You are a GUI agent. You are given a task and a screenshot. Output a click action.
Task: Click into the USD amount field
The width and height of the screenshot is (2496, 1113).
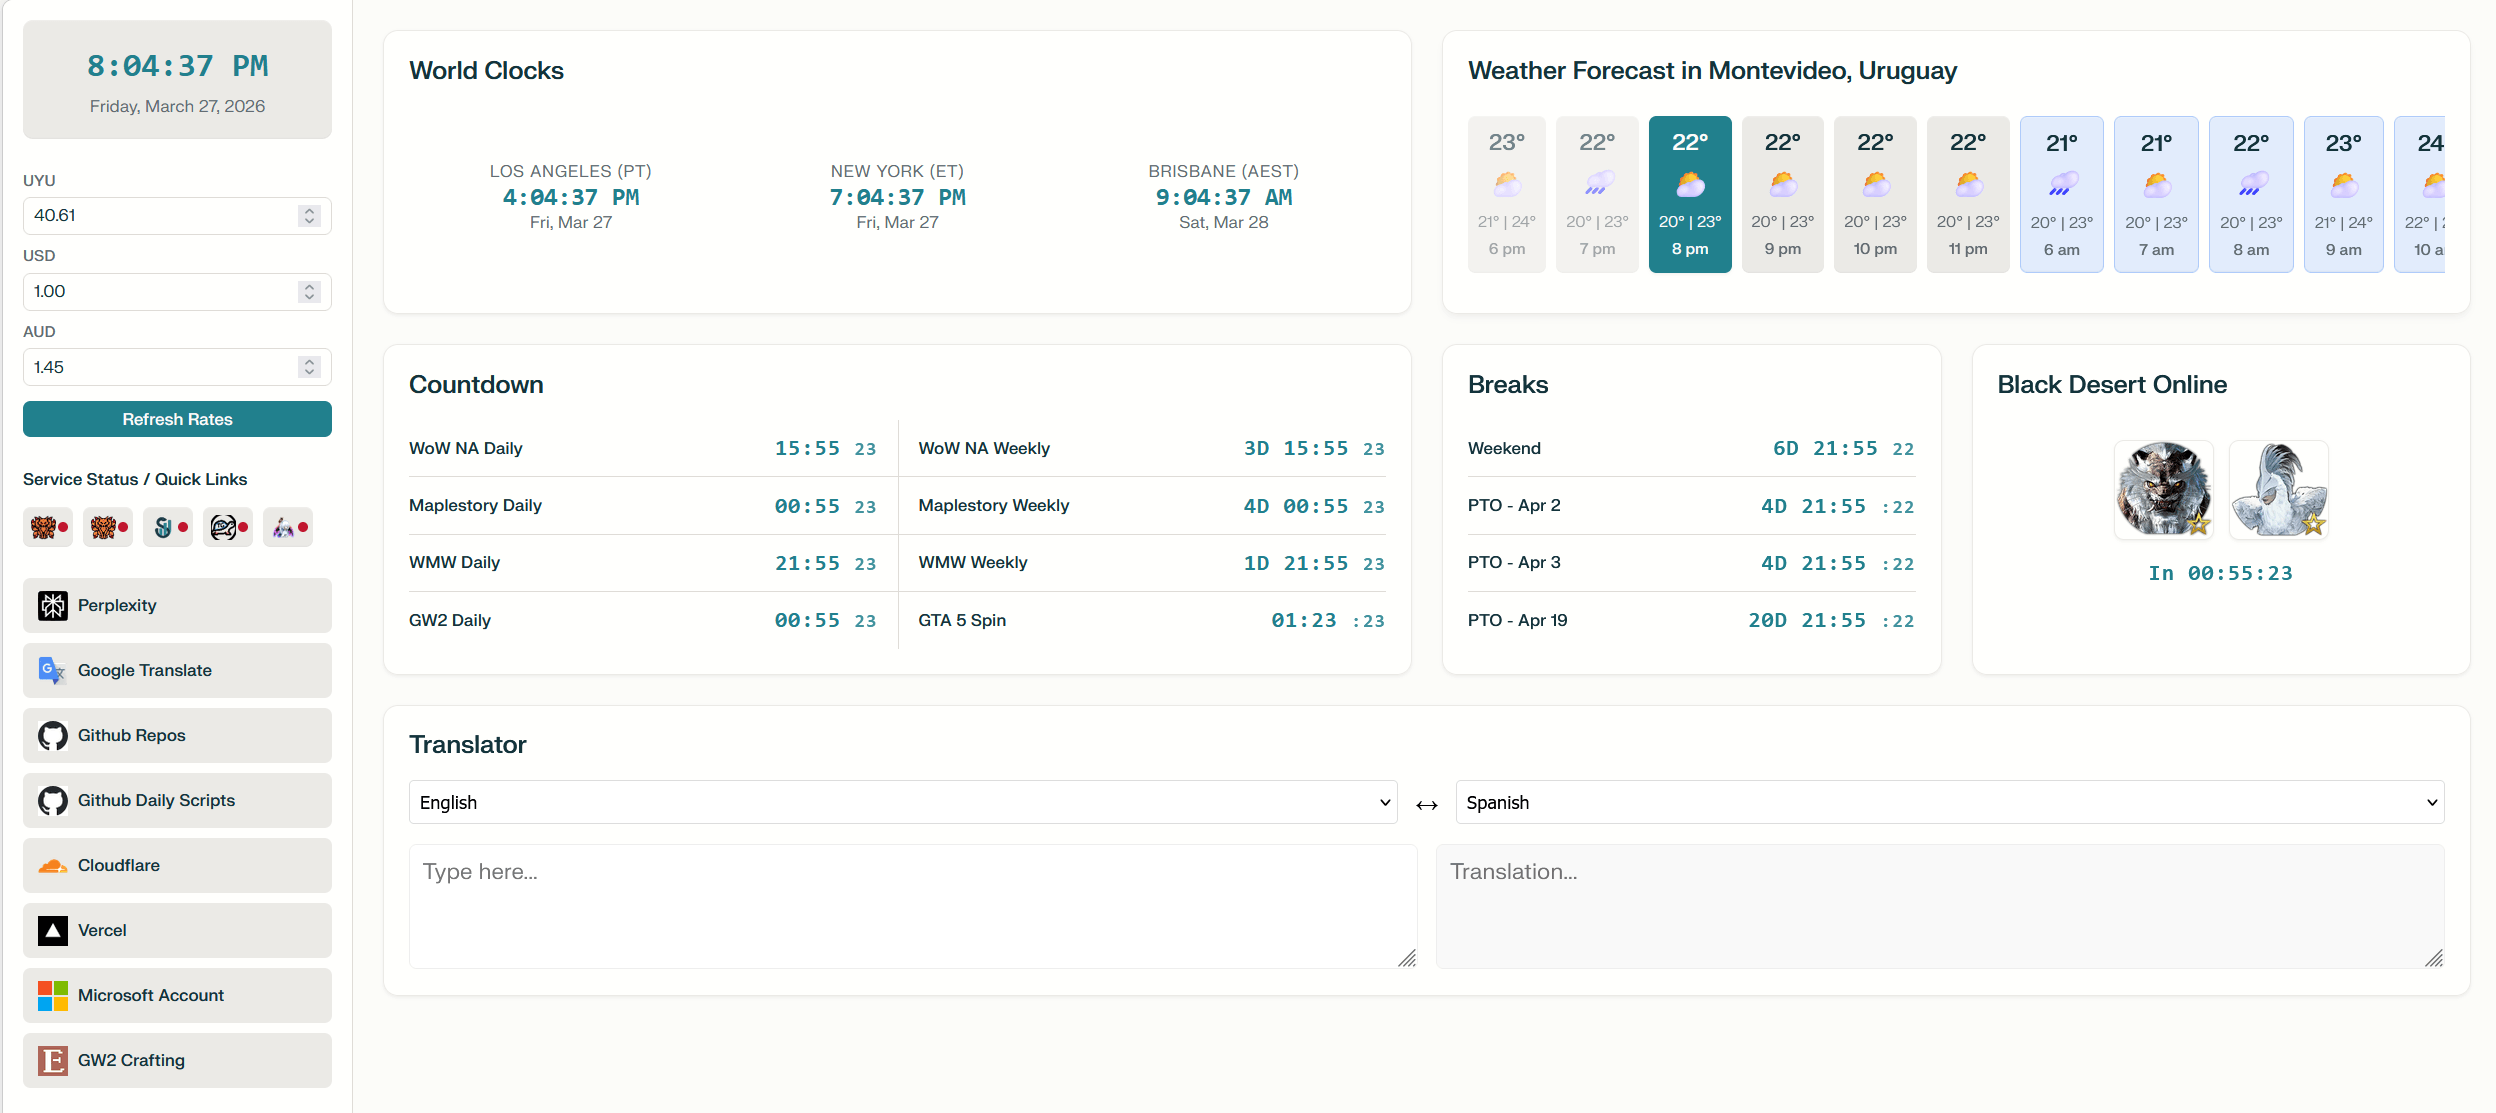[x=160, y=292]
